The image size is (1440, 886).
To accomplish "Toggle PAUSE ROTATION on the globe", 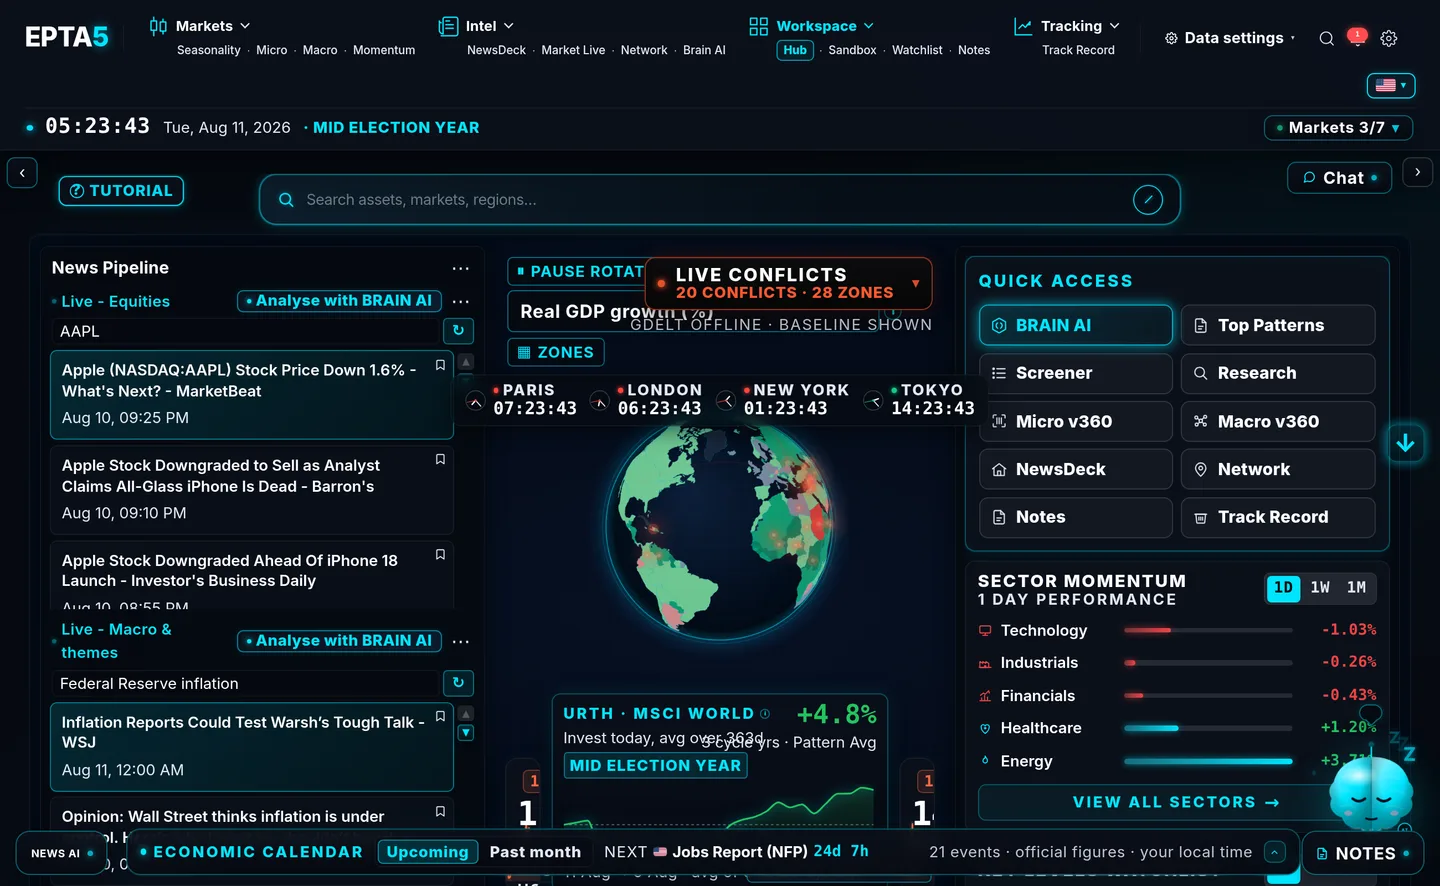I will pyautogui.click(x=578, y=272).
